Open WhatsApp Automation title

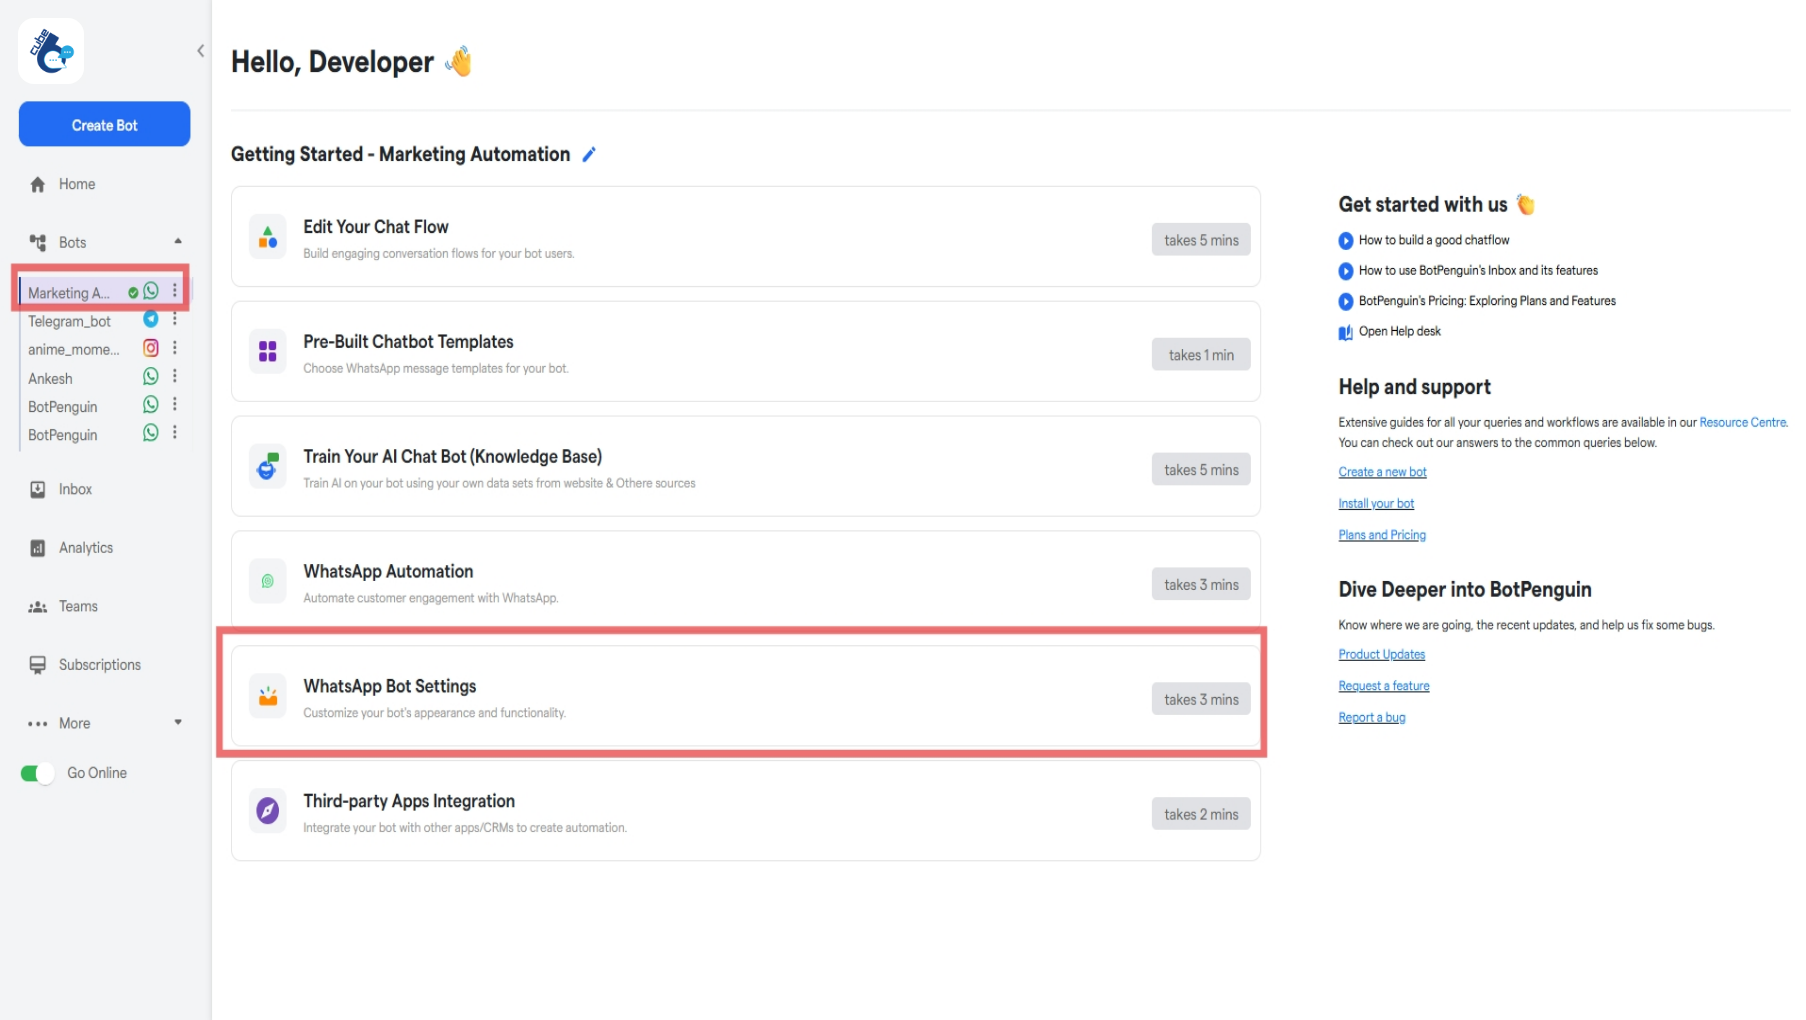coord(388,572)
